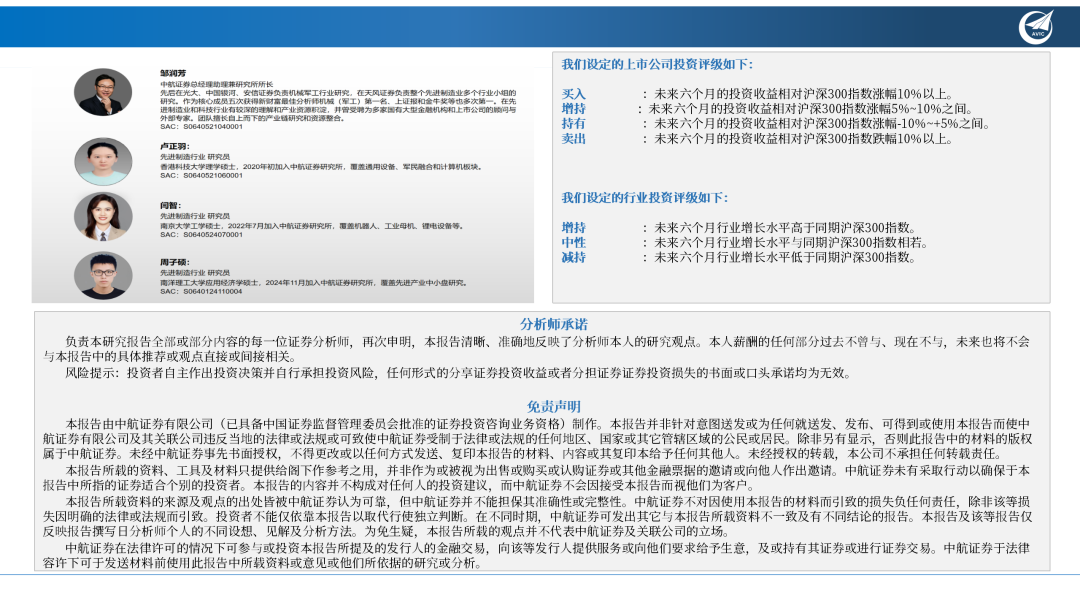Click the paragraph beginning 中航证券在法律许可的情况下

pos(537,556)
